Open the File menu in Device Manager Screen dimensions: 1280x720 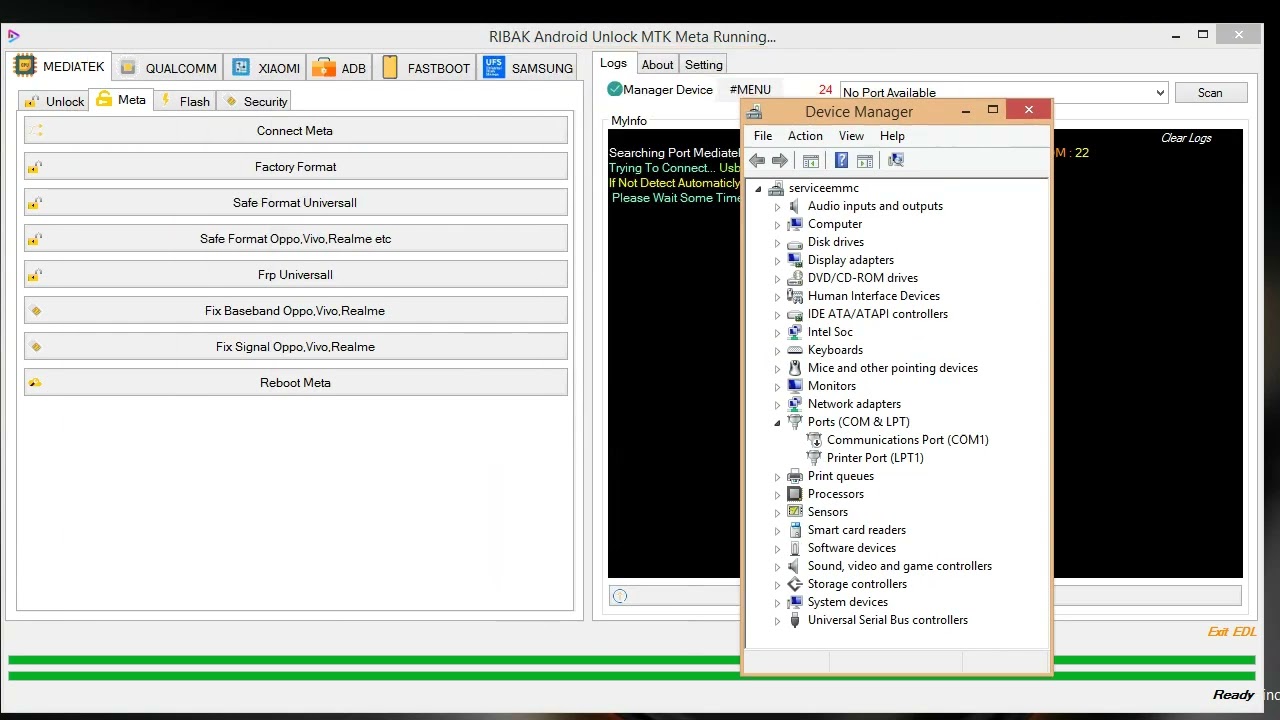click(x=763, y=136)
